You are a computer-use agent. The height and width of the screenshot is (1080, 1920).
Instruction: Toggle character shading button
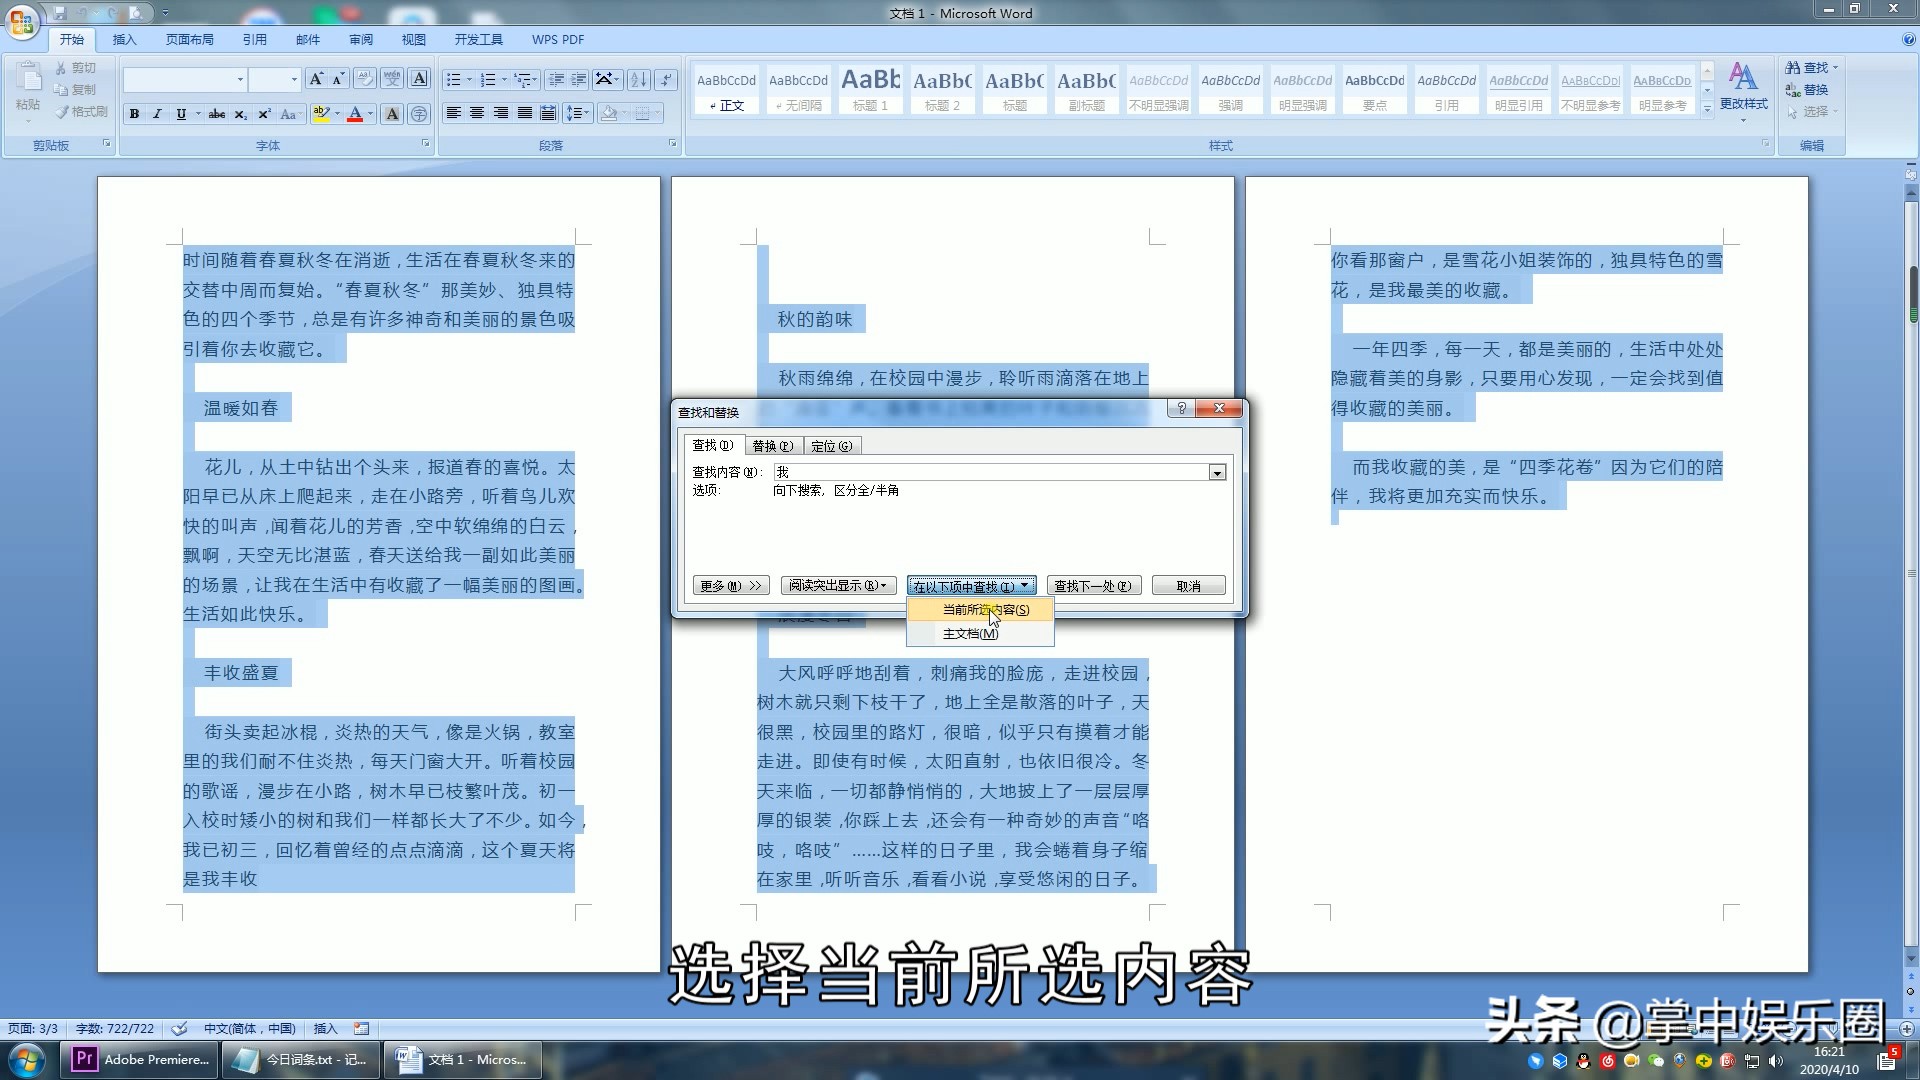pyautogui.click(x=393, y=114)
